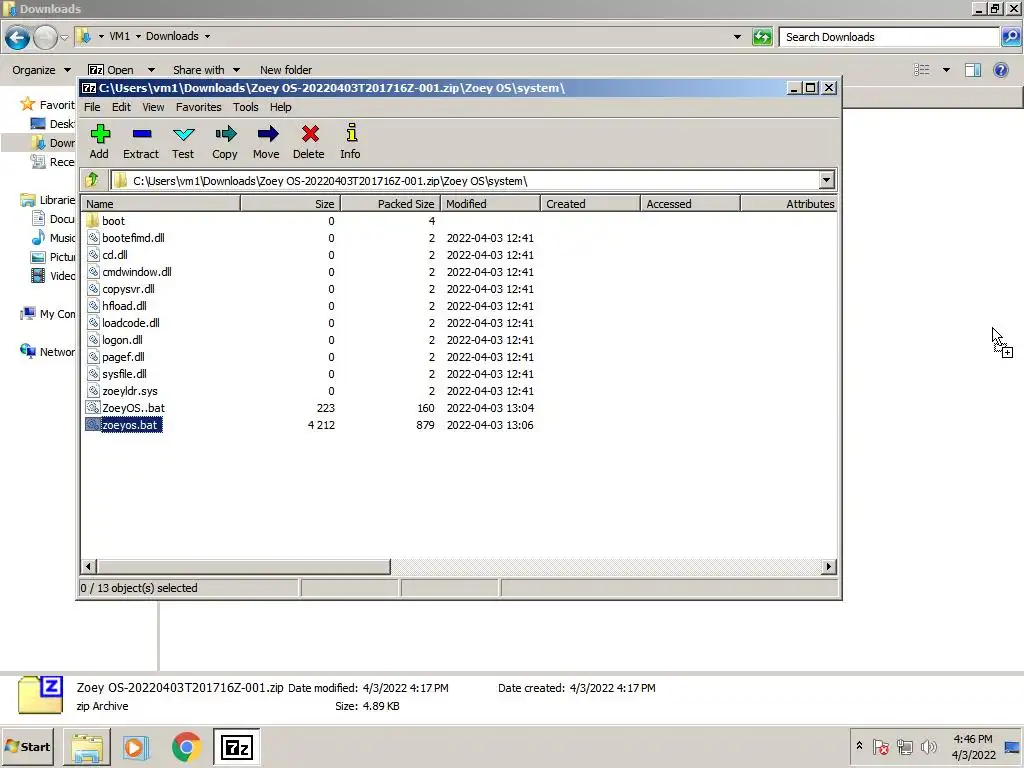Open Windows Explorer from taskbar
Viewport: 1024px width, 768px height.
click(87, 747)
